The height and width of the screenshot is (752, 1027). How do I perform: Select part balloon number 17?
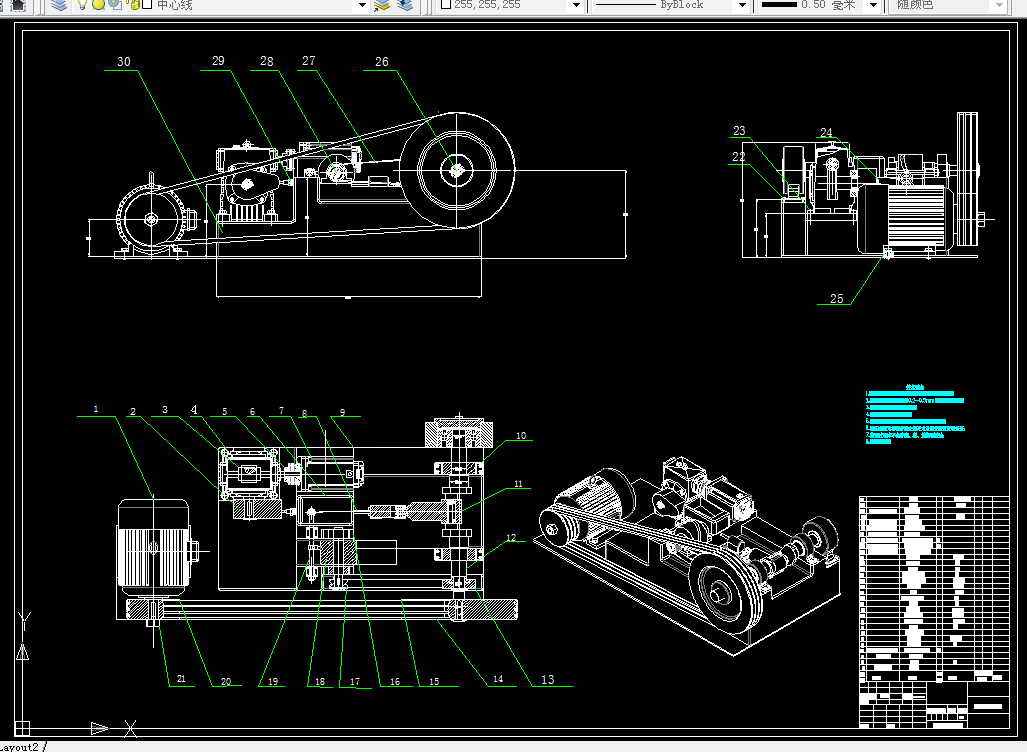point(355,681)
